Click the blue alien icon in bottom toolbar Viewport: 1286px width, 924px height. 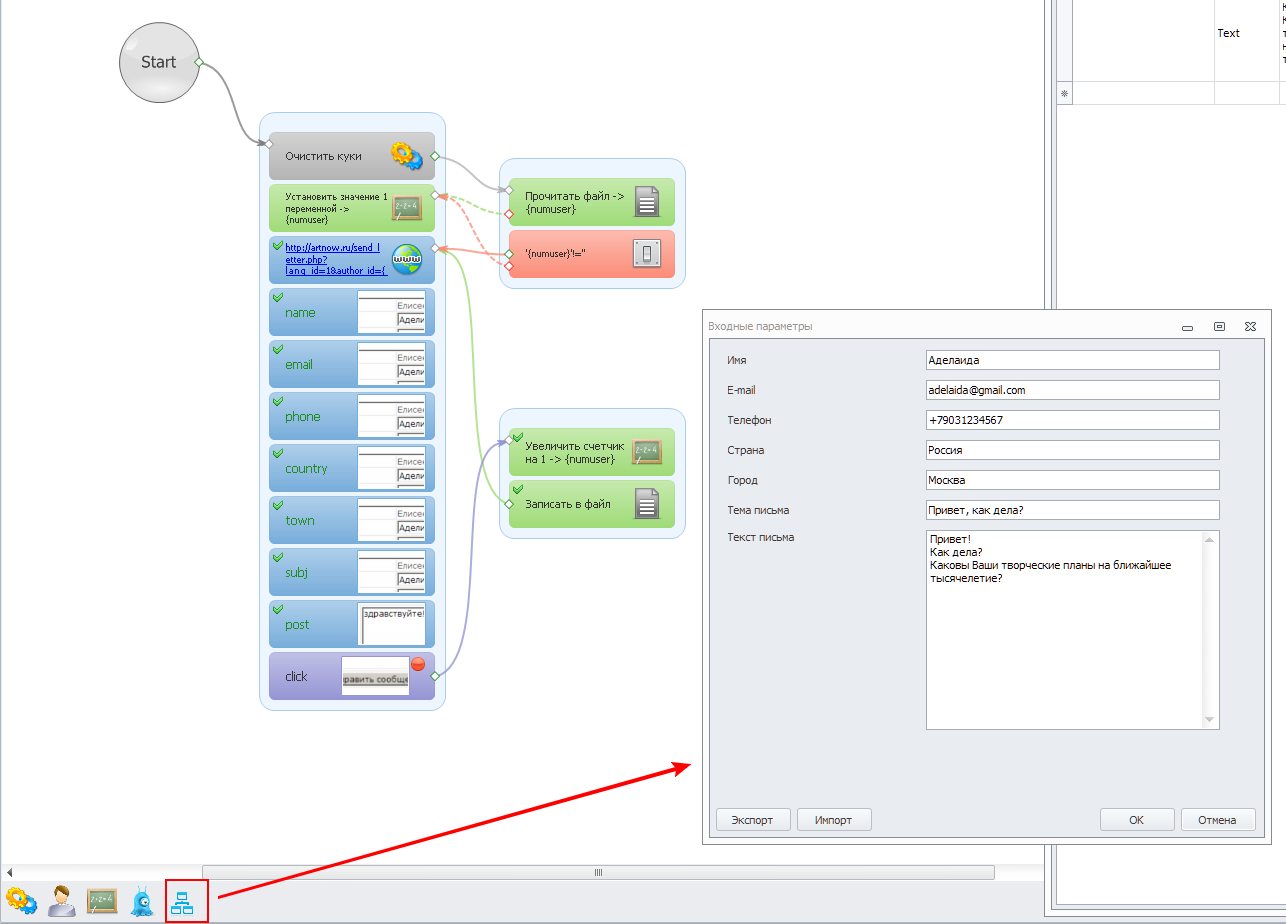pyautogui.click(x=142, y=901)
